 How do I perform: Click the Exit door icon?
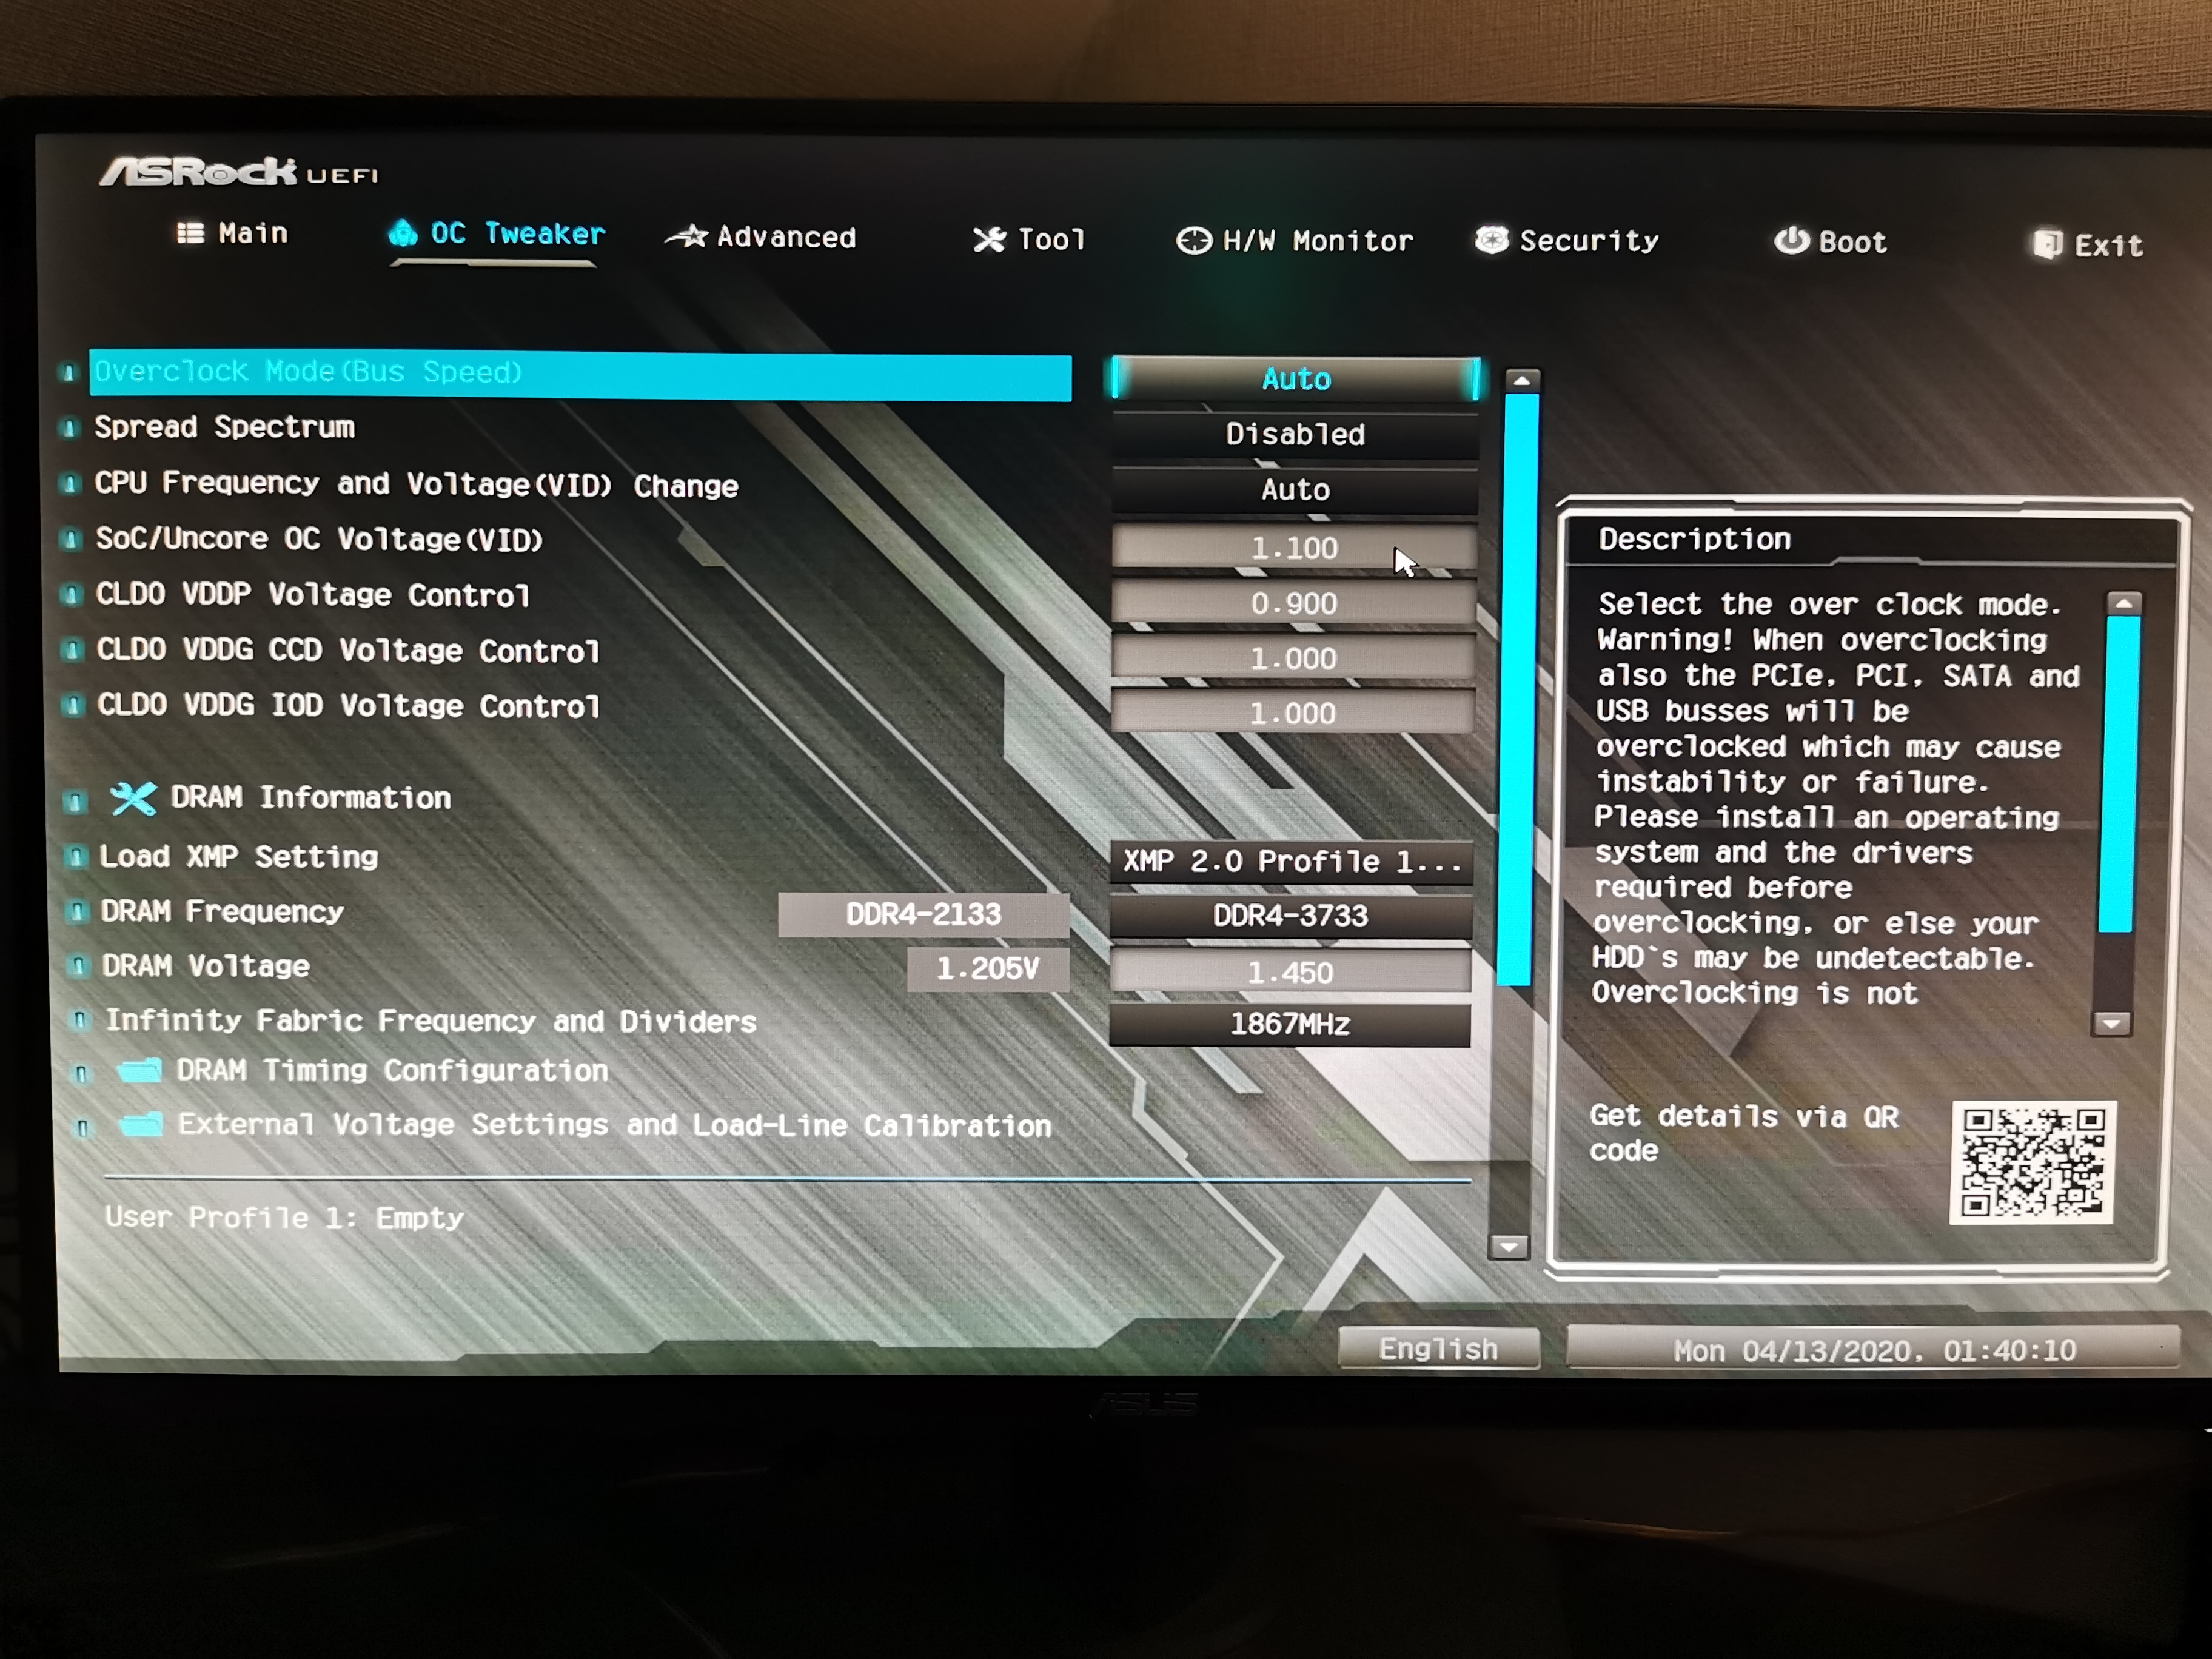[2047, 245]
